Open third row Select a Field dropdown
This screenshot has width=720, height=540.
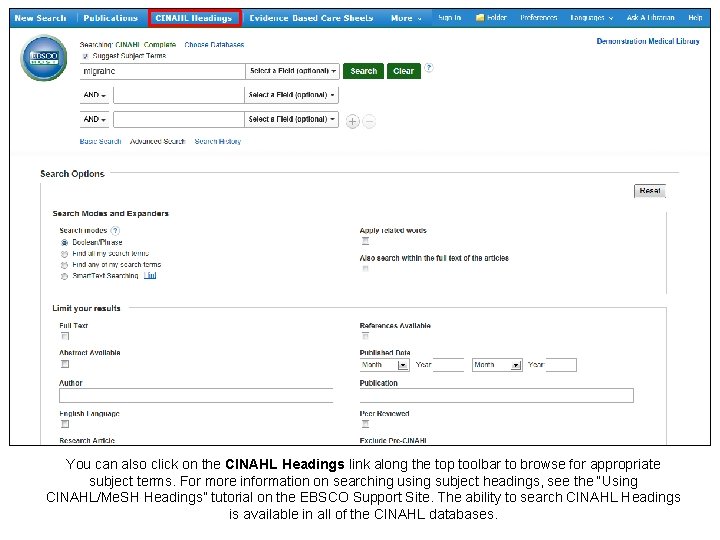click(291, 119)
